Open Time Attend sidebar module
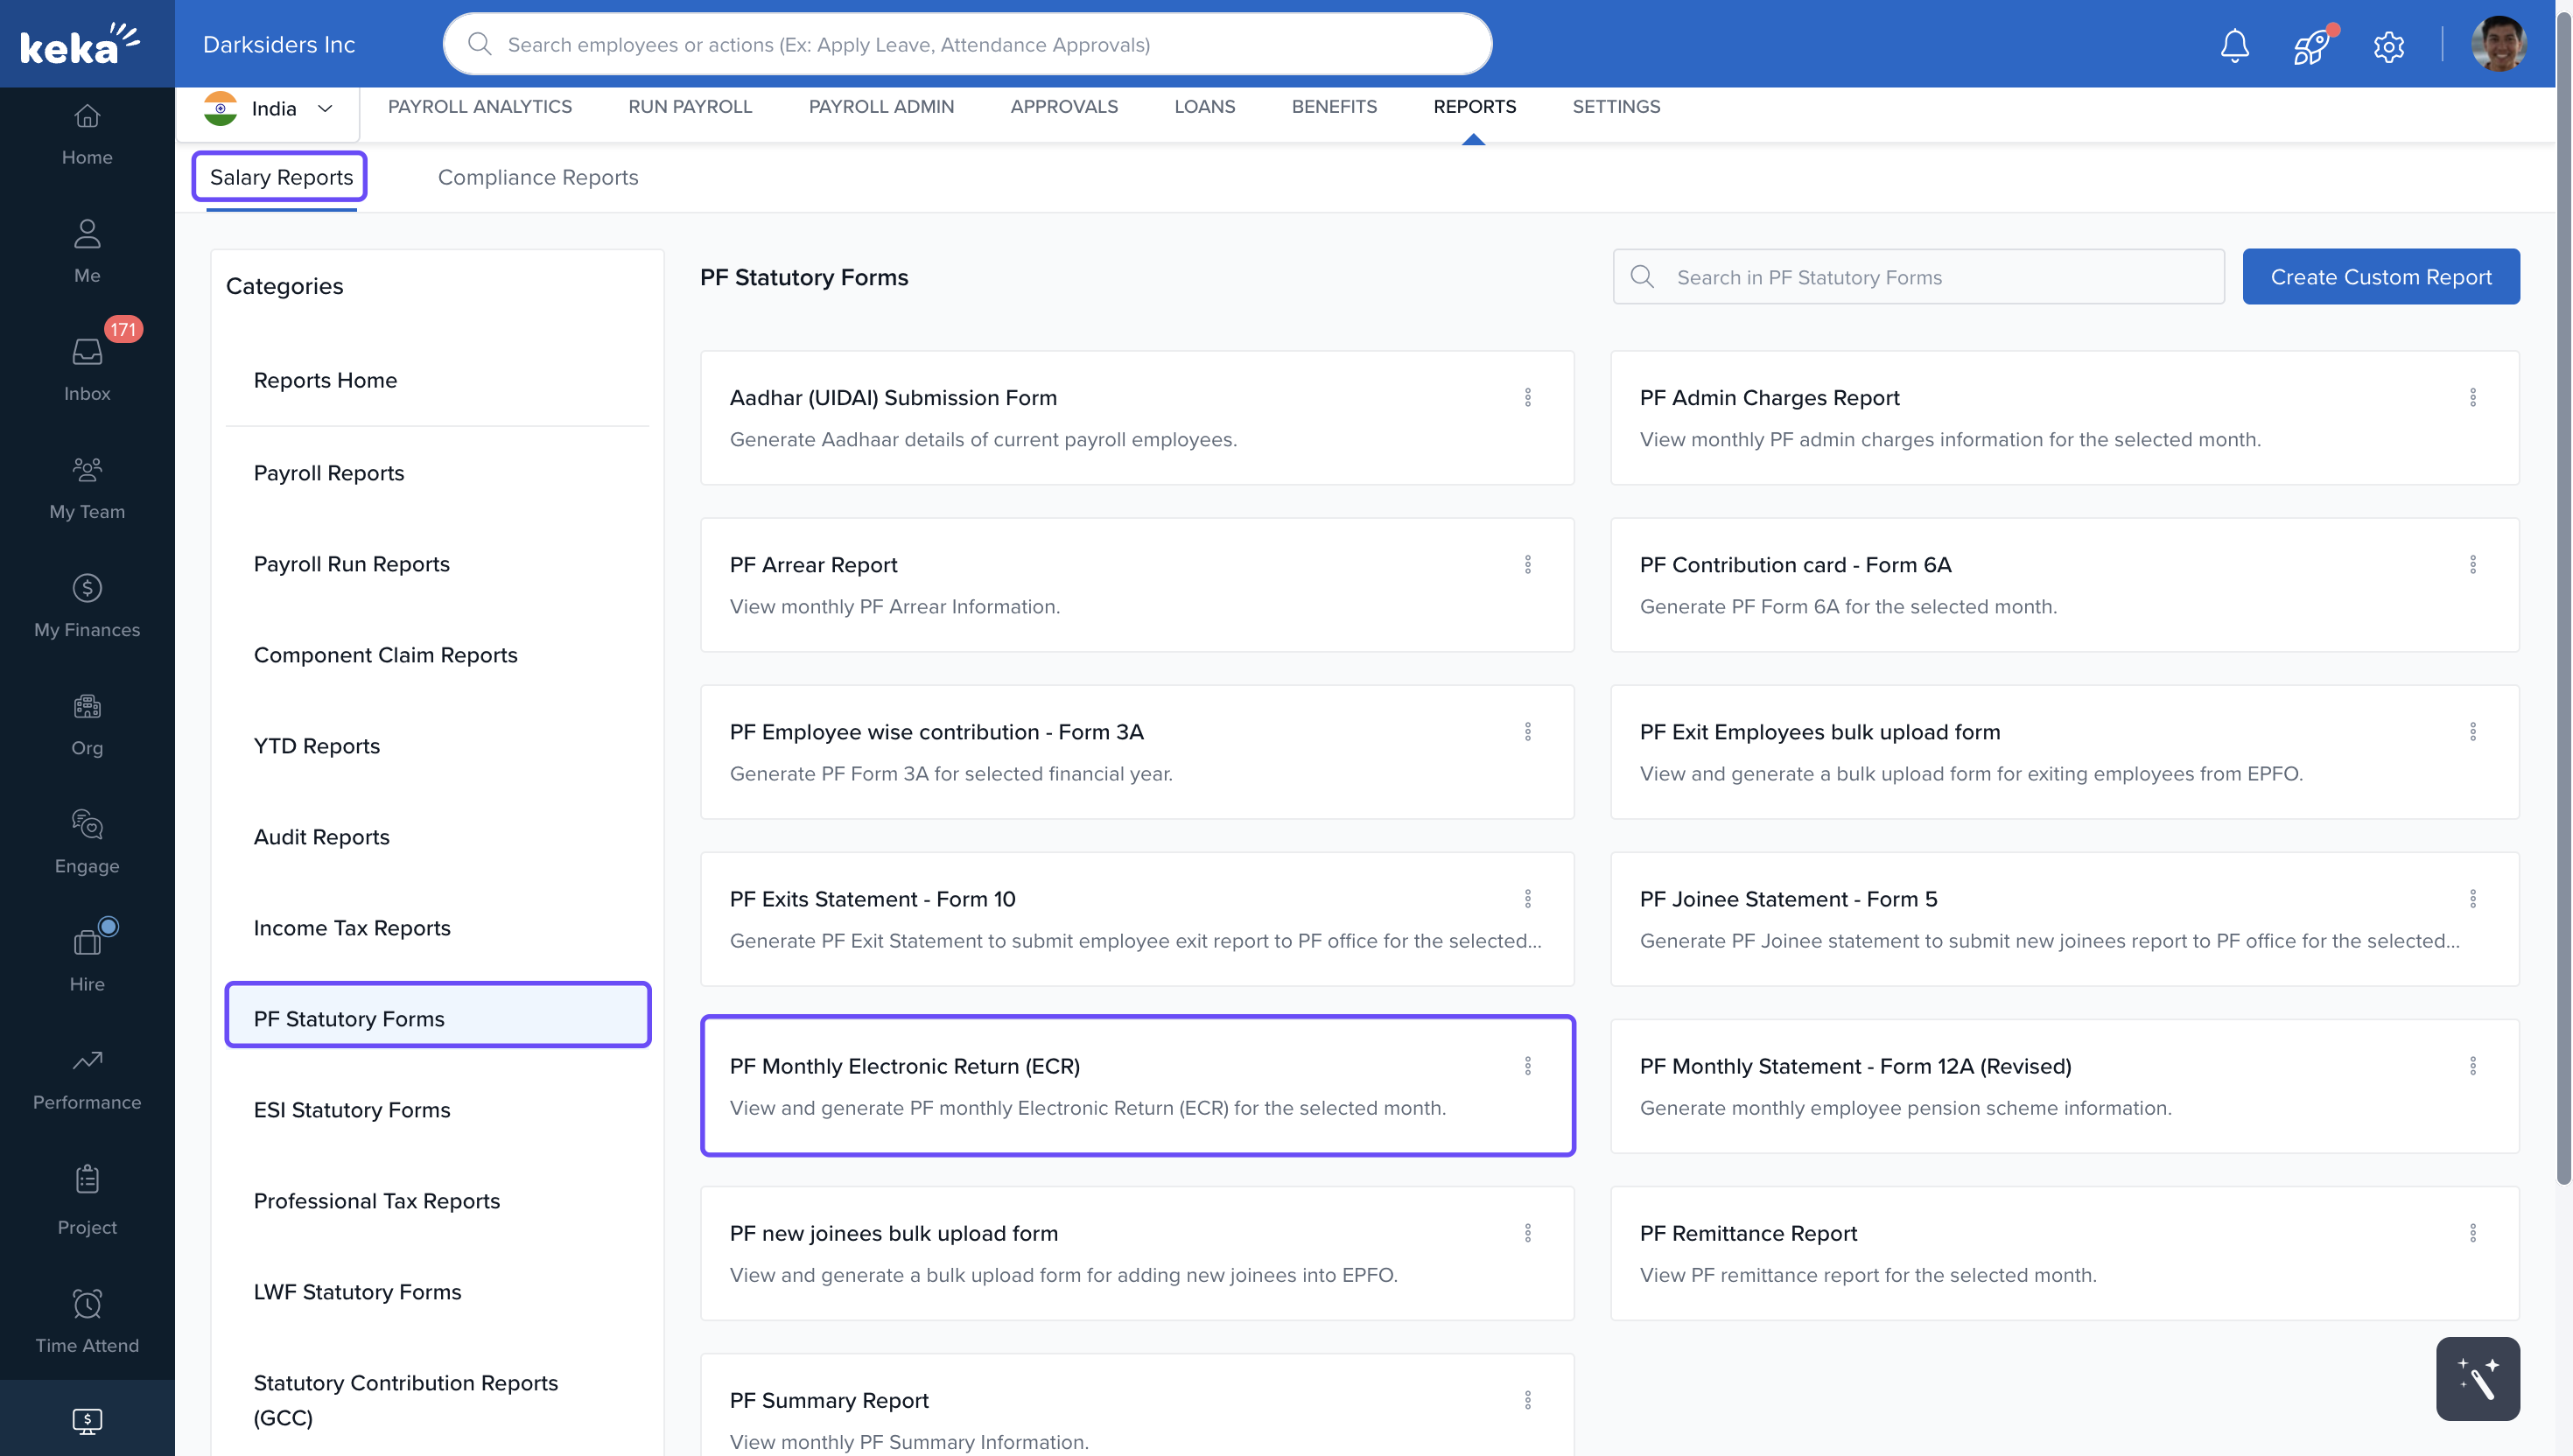The height and width of the screenshot is (1456, 2573). click(87, 1320)
